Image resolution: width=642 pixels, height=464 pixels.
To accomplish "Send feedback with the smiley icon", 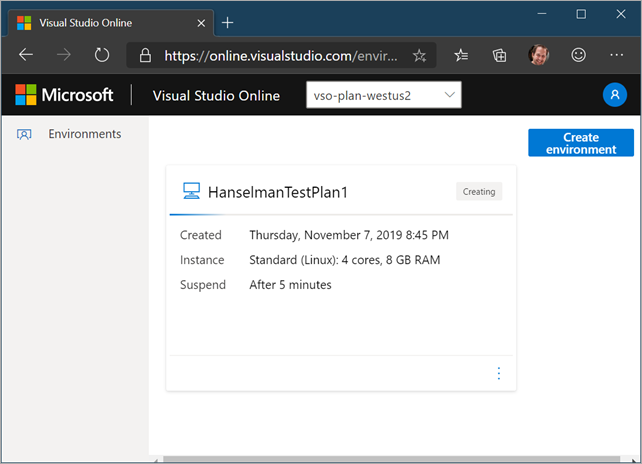I will 578,55.
